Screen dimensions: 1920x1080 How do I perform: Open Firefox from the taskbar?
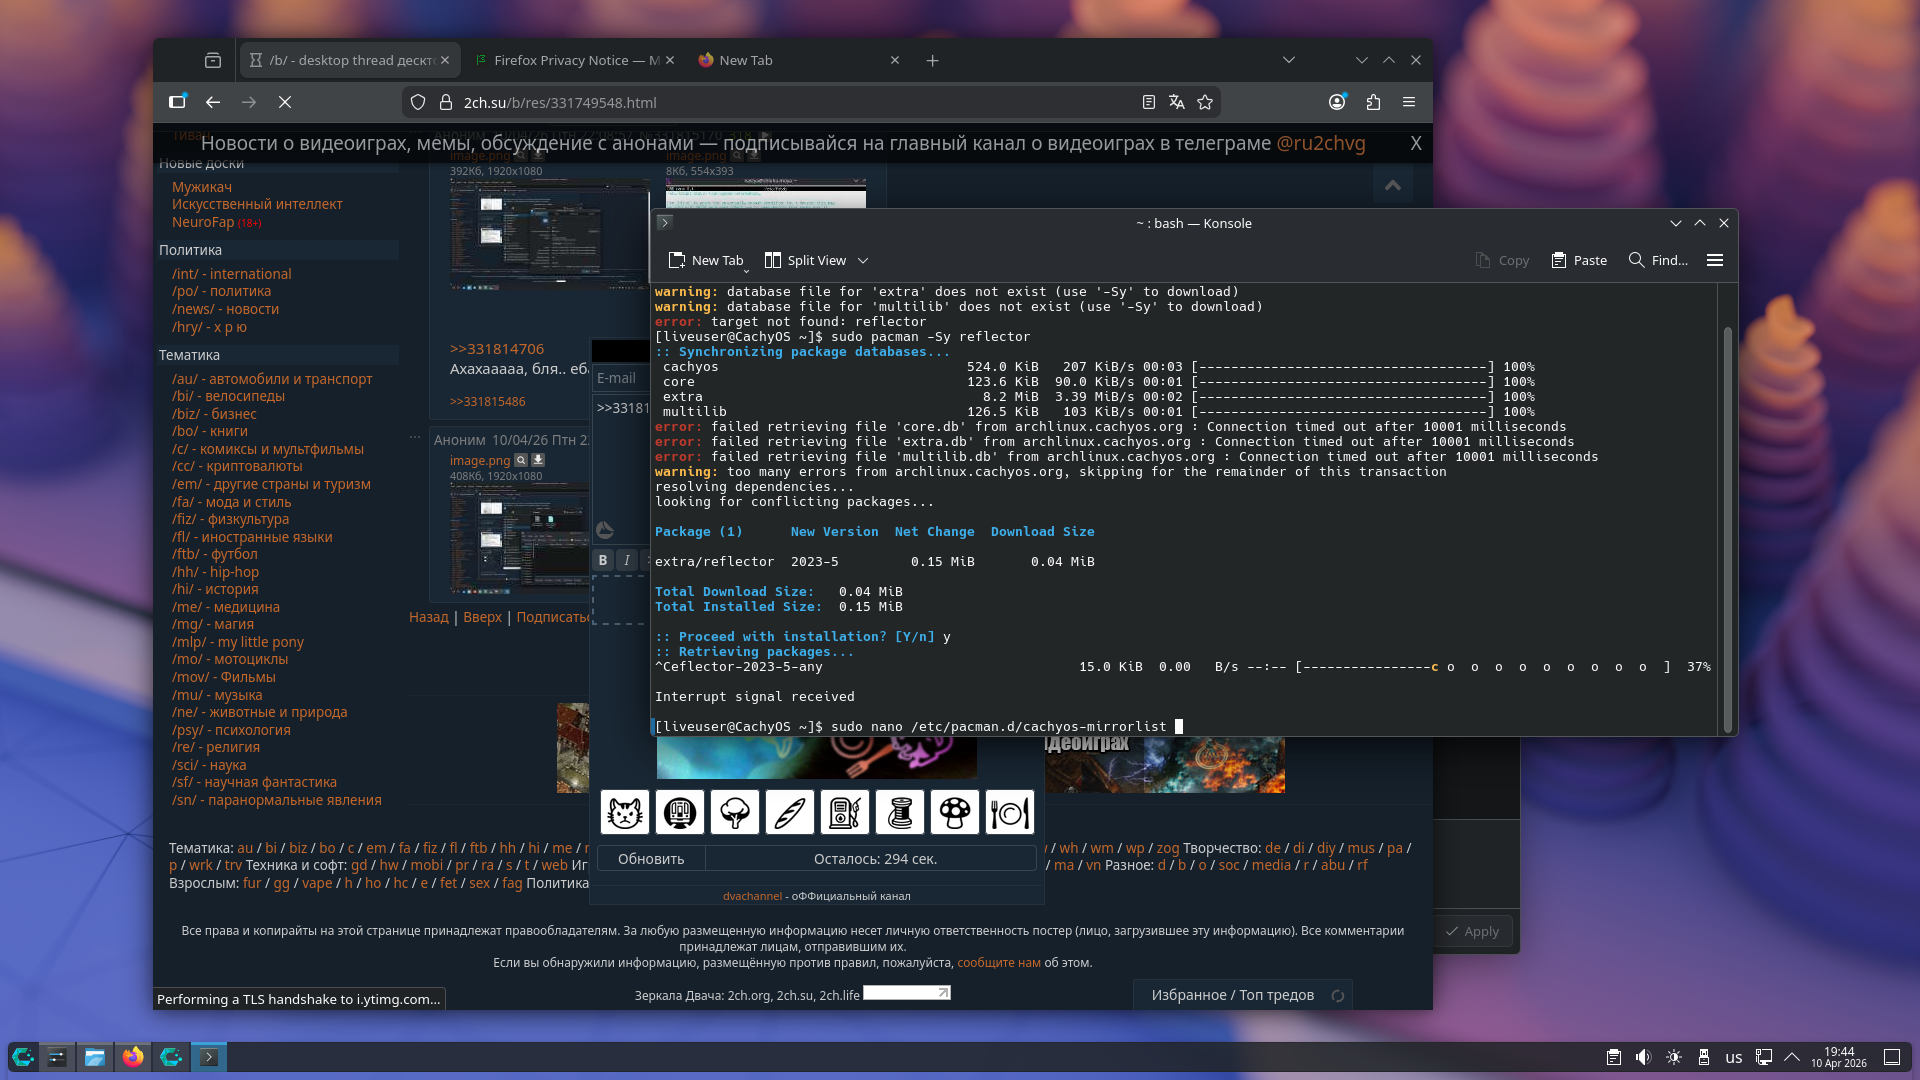[133, 1057]
